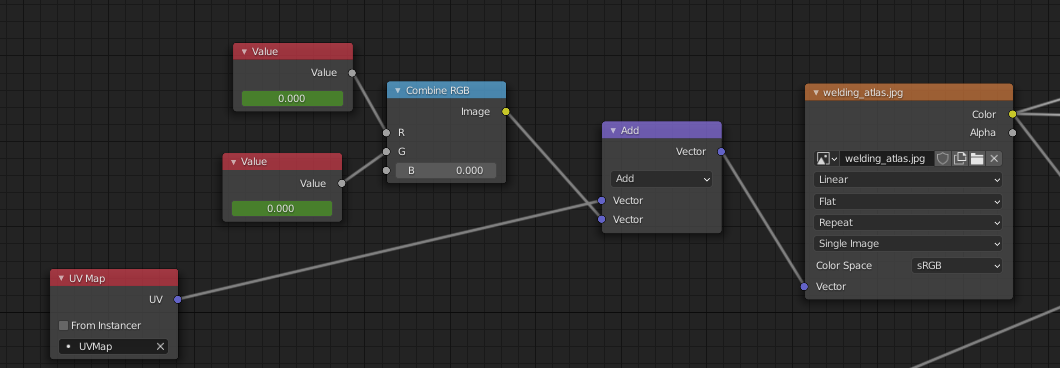Clear the UVMap field with X
Image resolution: width=1060 pixels, height=368 pixels.
(x=160, y=346)
